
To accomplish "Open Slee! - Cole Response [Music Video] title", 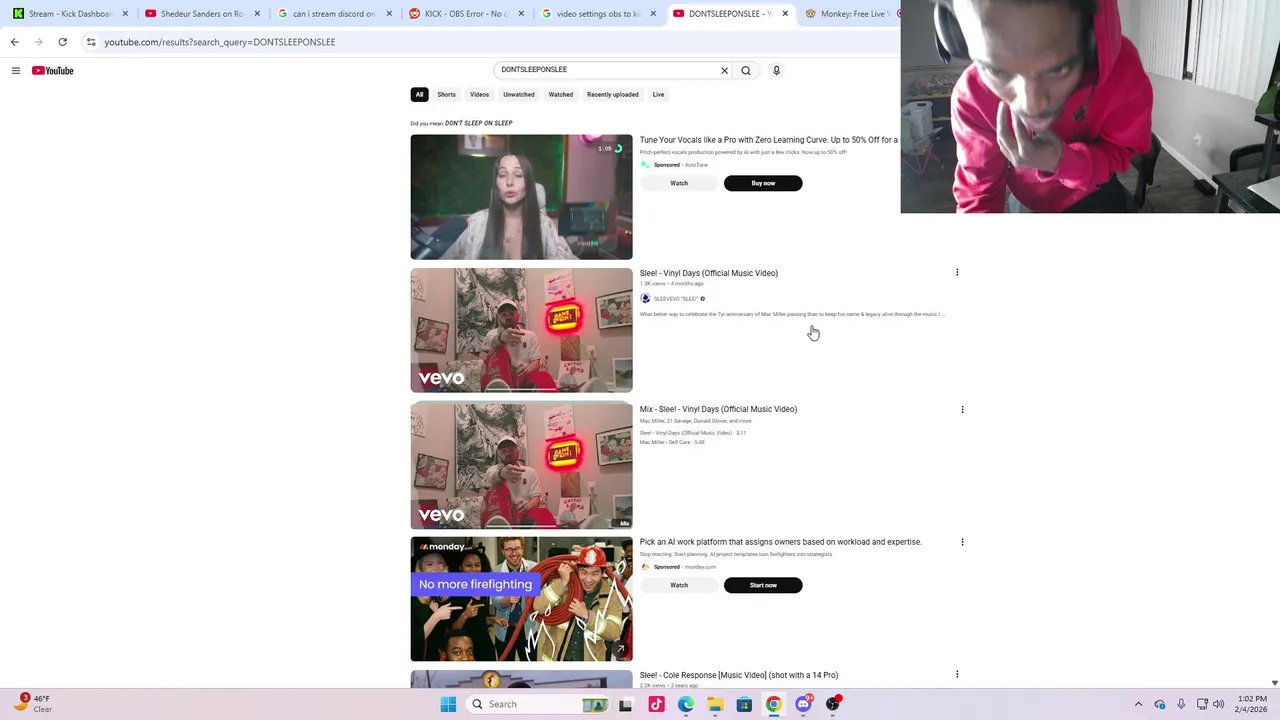I will [738, 675].
